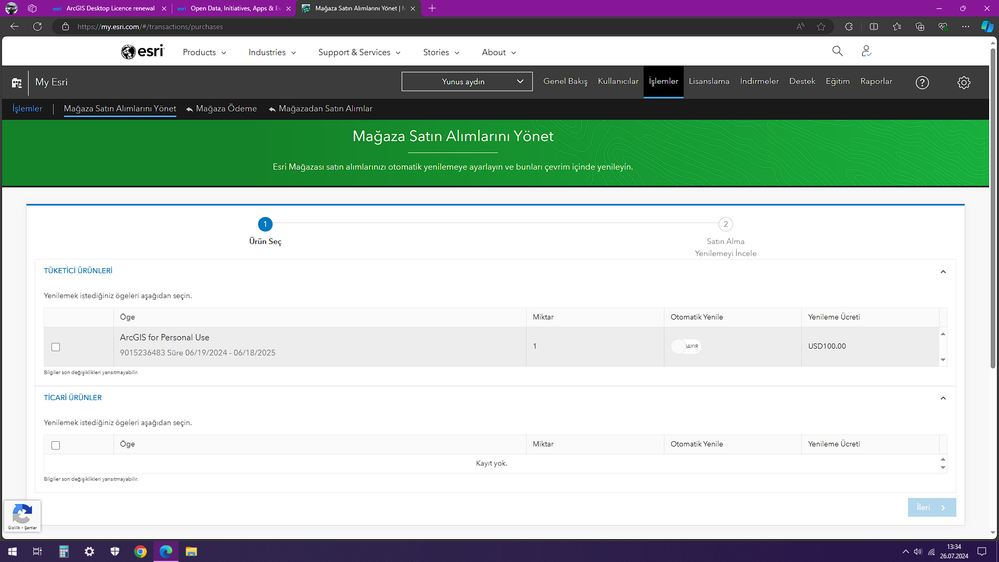Open Windows Security from taskbar
The width and height of the screenshot is (999, 562).
115,551
